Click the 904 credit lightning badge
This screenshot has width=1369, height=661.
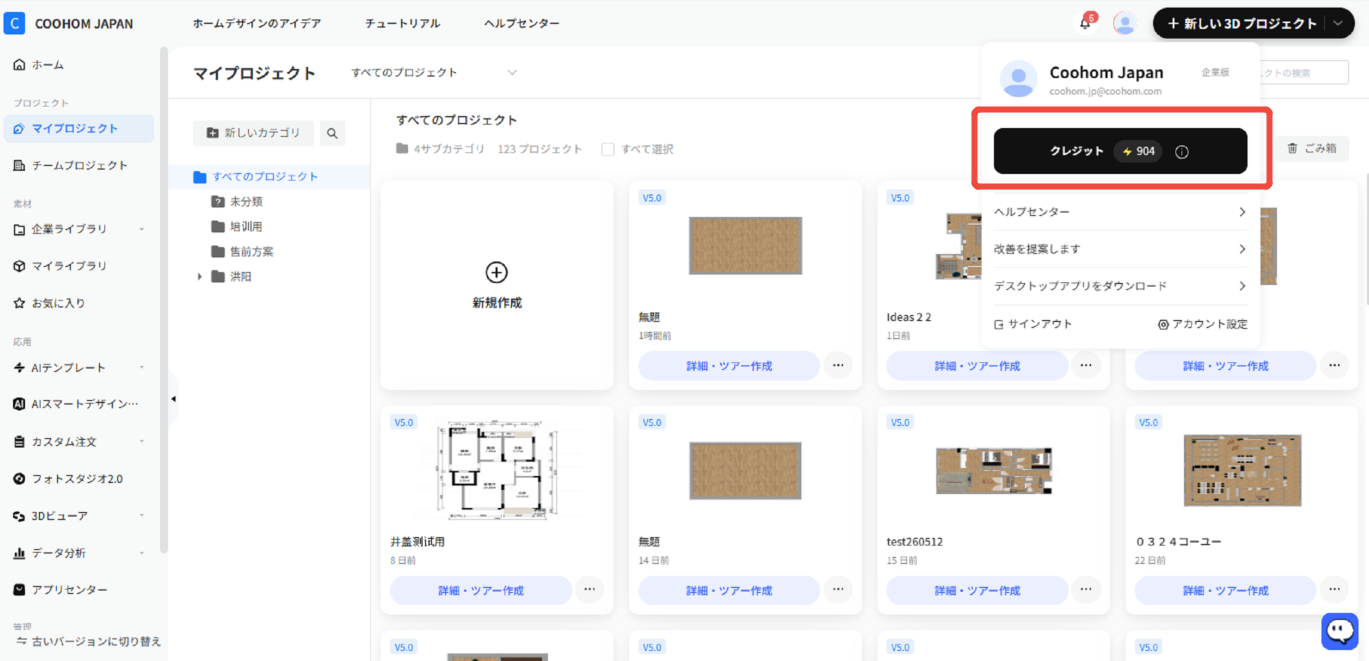[1138, 152]
